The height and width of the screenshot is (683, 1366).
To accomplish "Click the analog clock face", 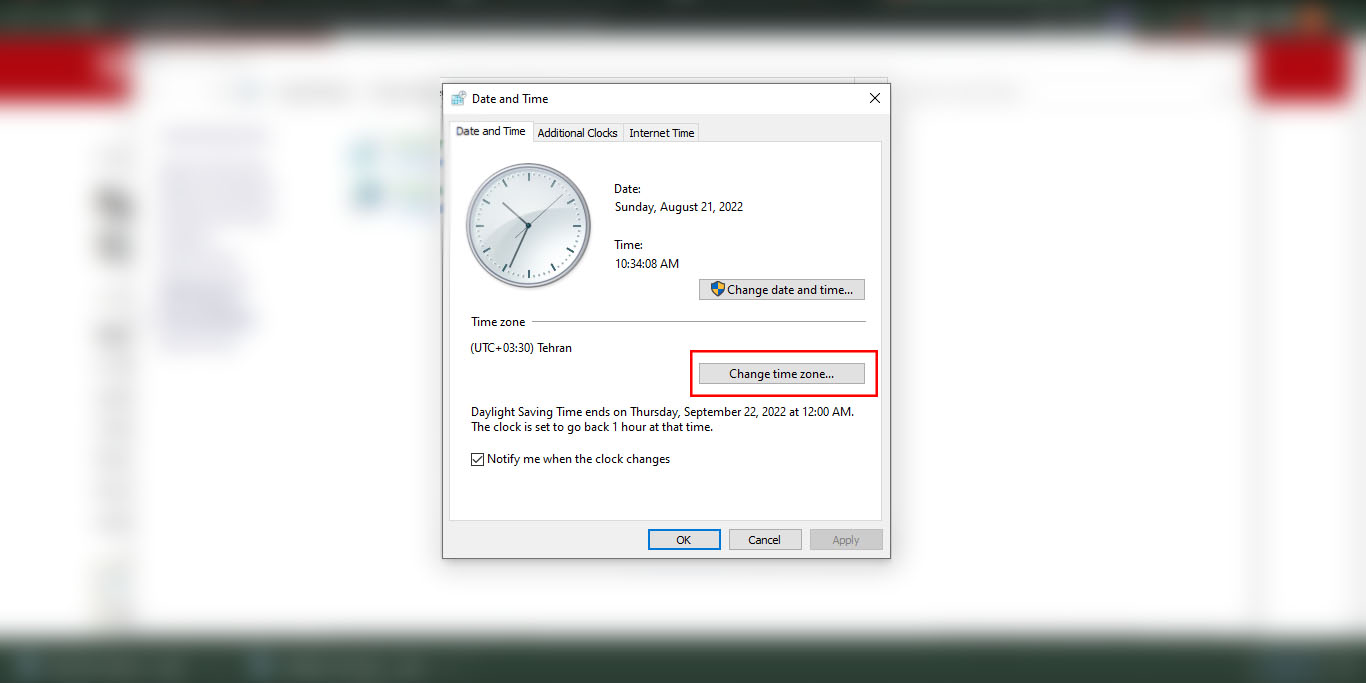I will point(528,226).
